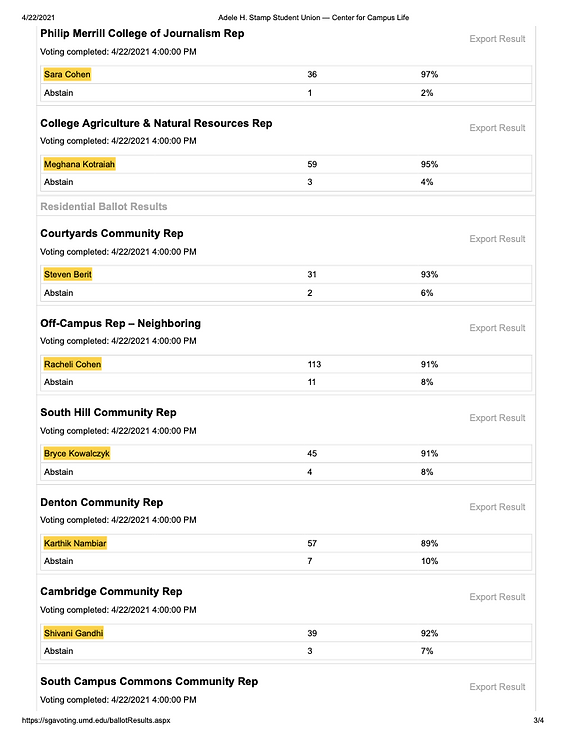Click Export Result for Journalism Rep
The image size is (568, 738).
(x=497, y=39)
